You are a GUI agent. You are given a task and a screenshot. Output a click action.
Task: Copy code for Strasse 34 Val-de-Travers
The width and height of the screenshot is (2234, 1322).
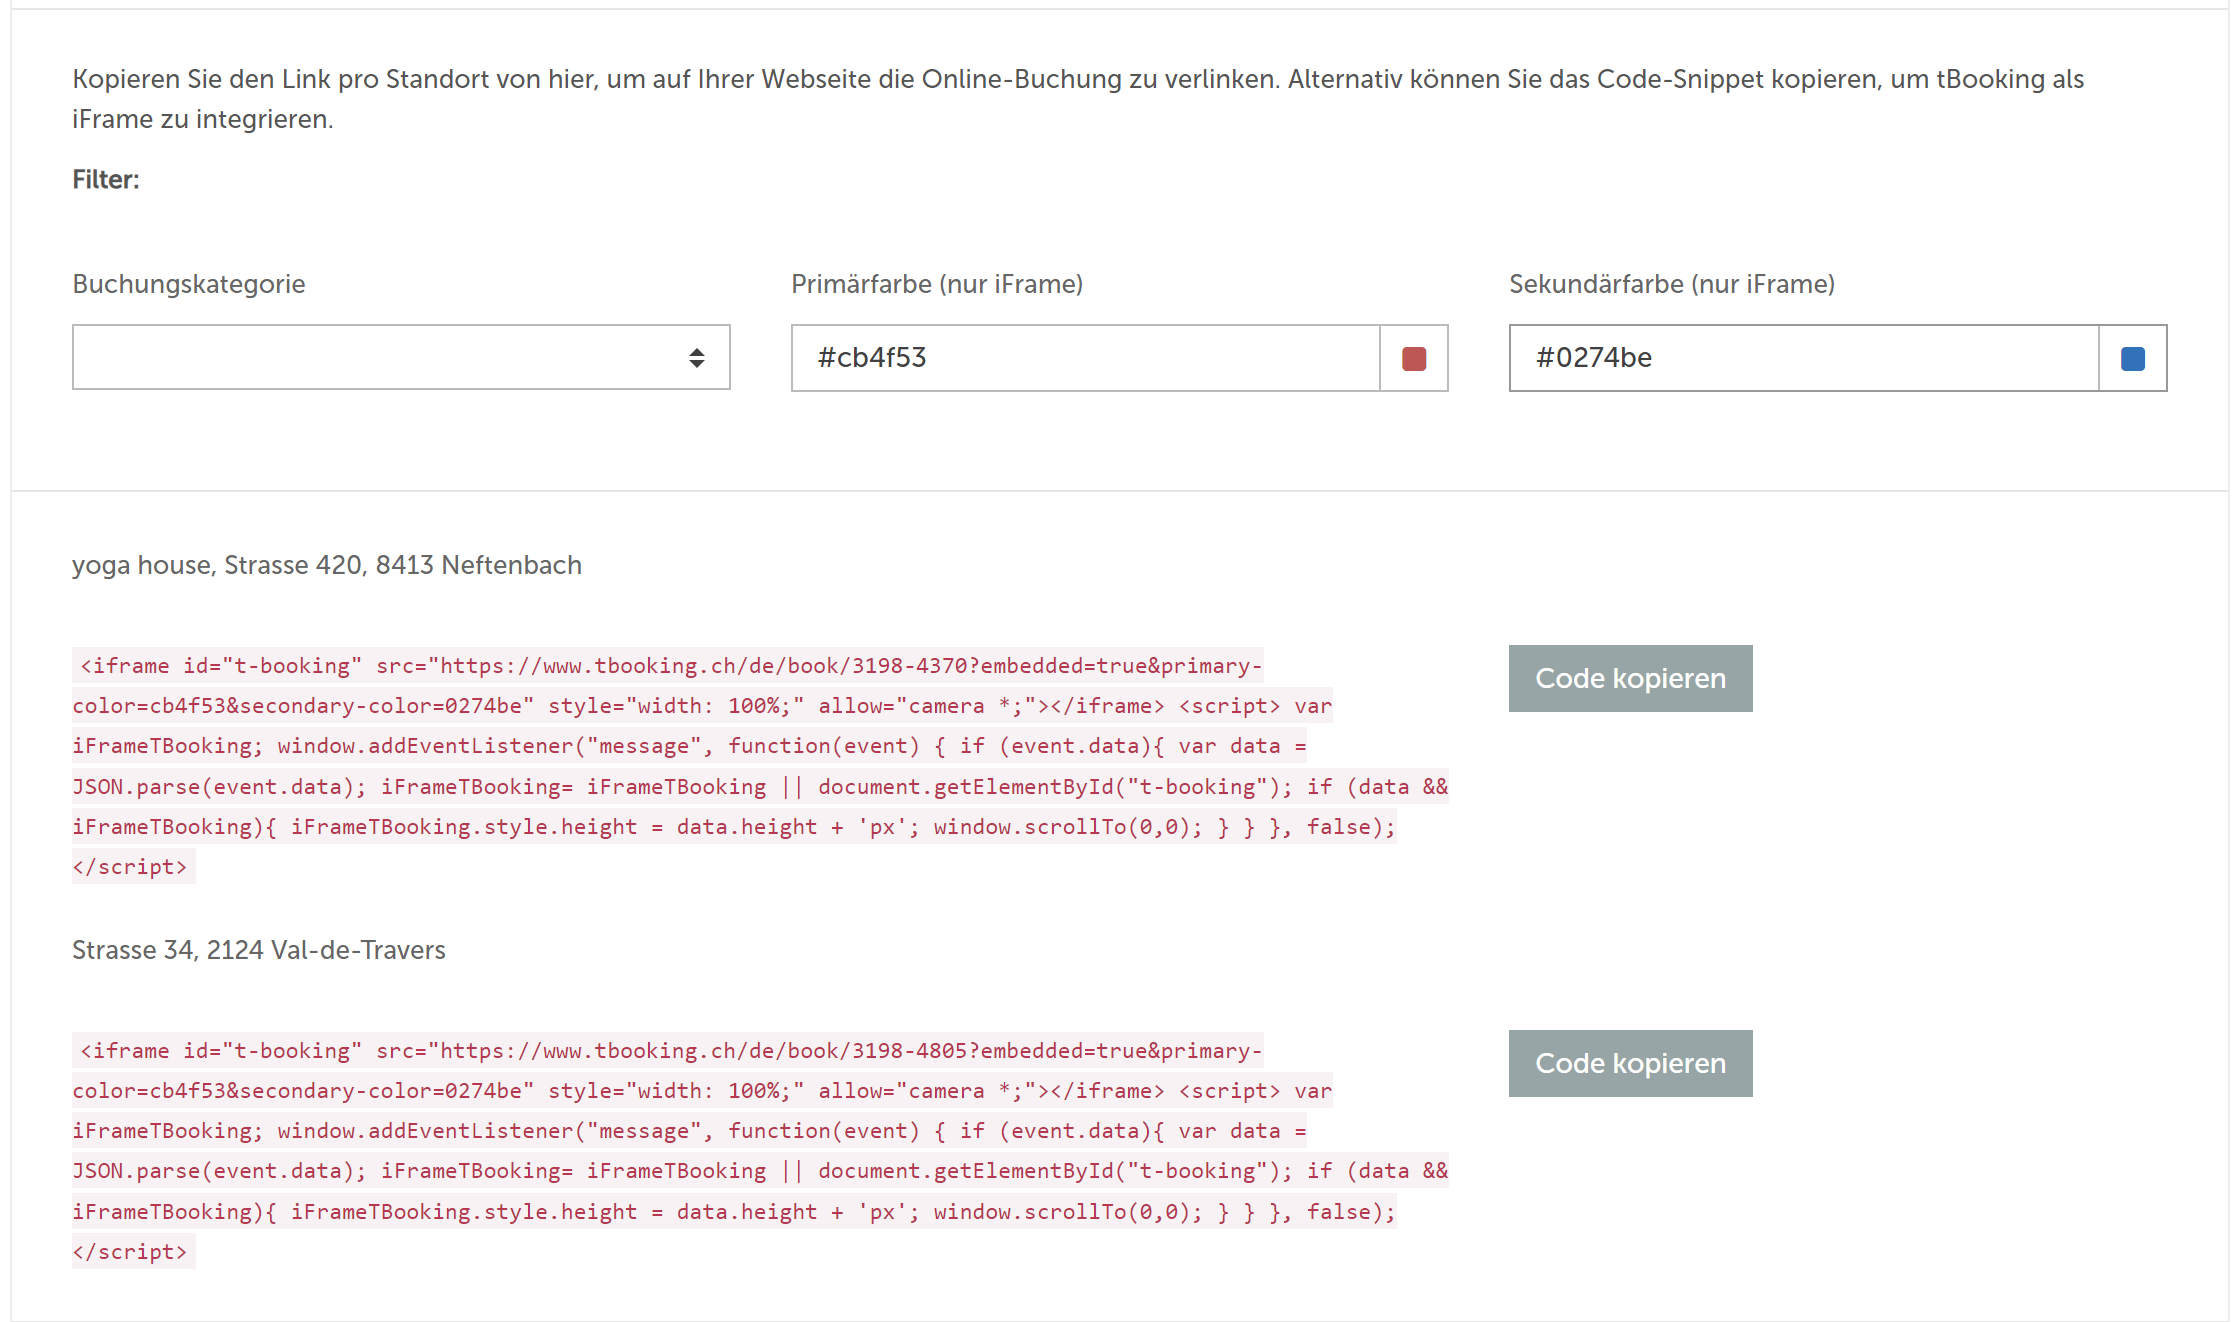[x=1630, y=1063]
